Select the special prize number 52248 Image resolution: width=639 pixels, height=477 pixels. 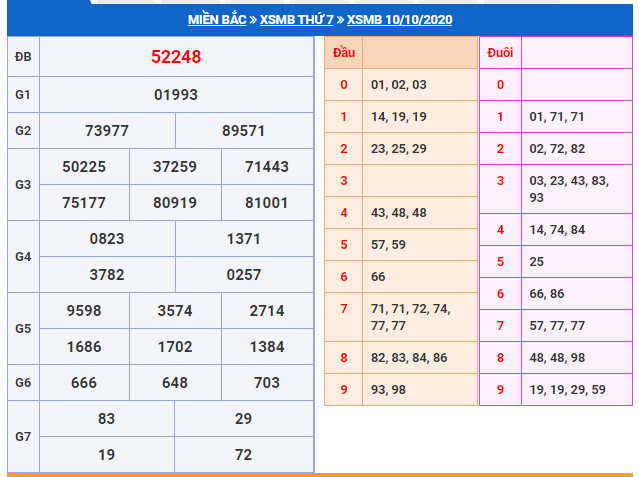click(176, 57)
